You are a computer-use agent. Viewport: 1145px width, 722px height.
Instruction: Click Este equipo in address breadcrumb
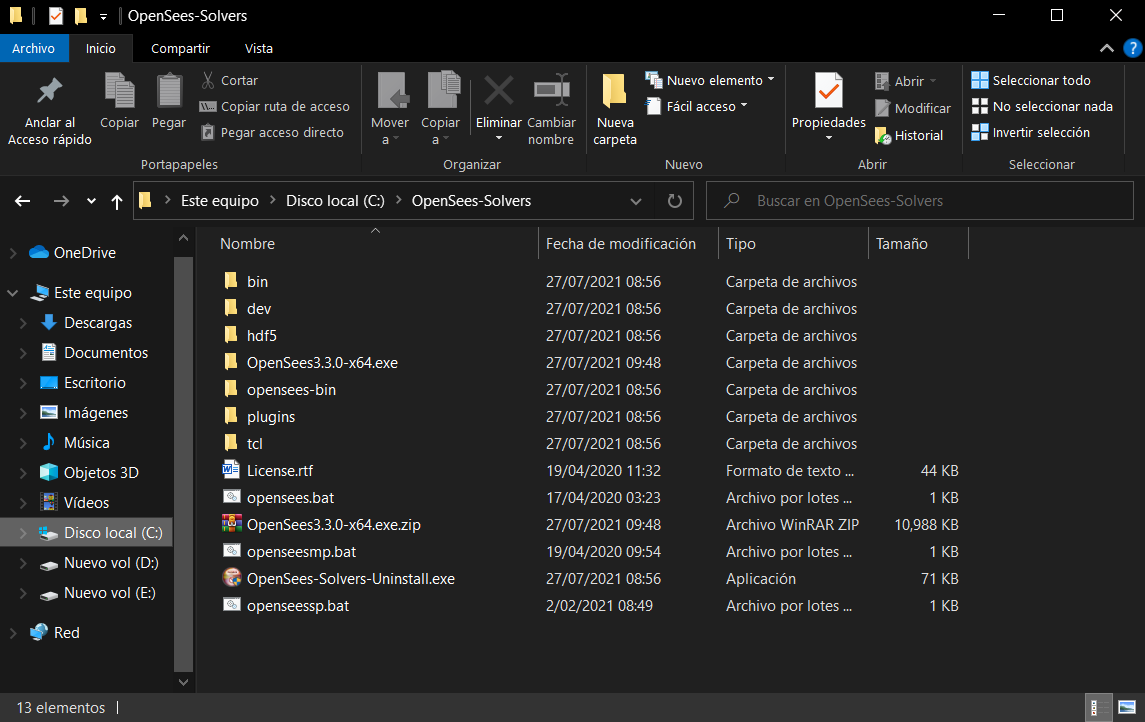220,201
